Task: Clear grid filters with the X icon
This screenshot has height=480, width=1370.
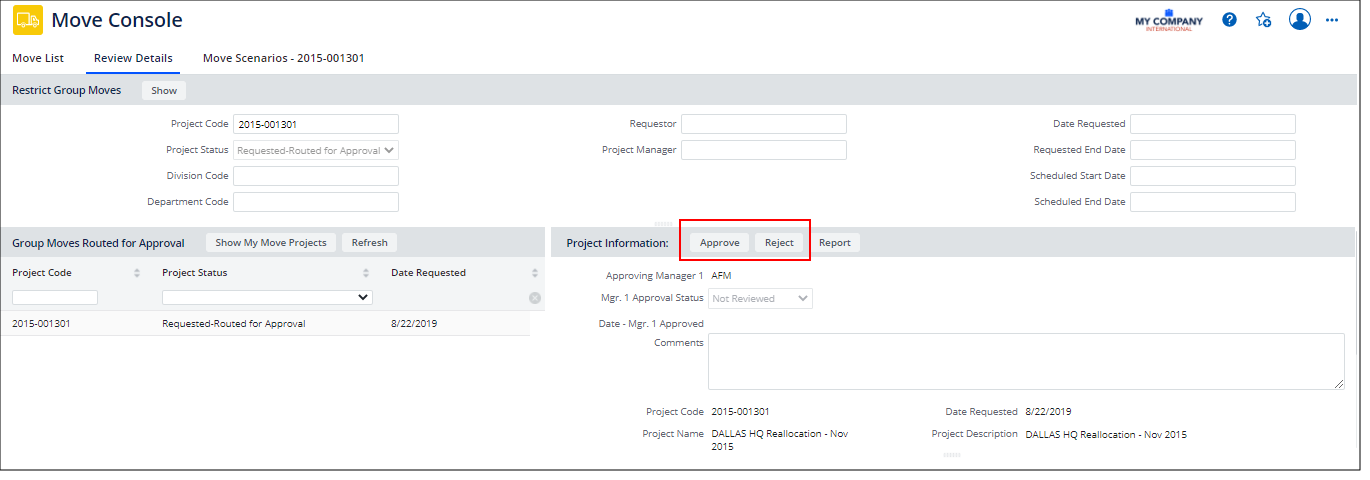Action: click(x=535, y=298)
